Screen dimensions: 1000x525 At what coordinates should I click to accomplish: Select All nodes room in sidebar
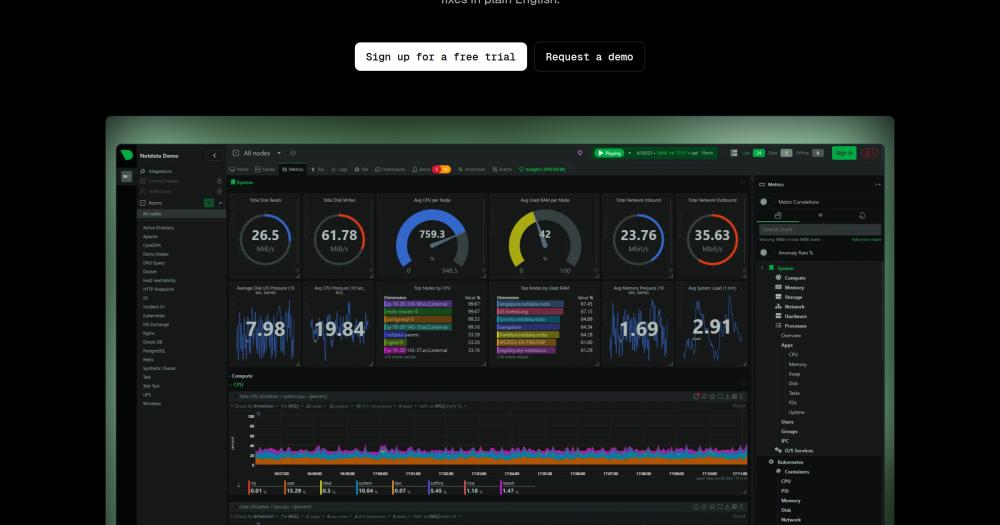pos(182,214)
